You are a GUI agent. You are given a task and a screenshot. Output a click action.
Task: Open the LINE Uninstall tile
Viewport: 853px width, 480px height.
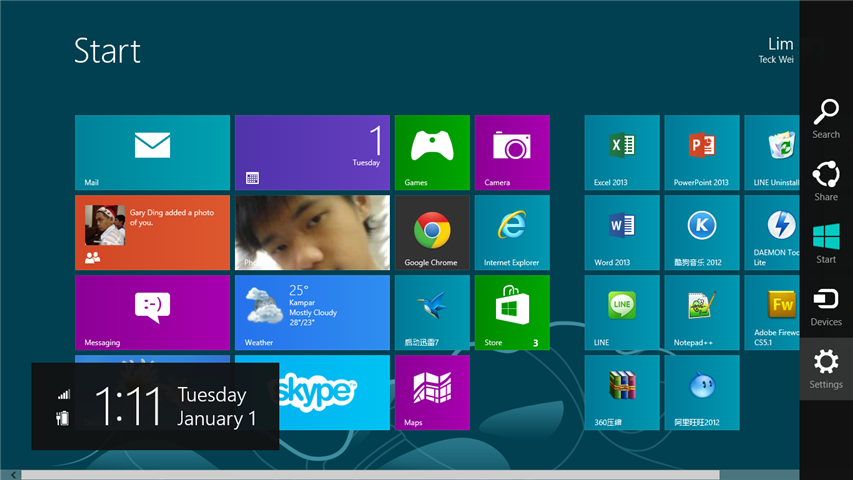coord(772,152)
